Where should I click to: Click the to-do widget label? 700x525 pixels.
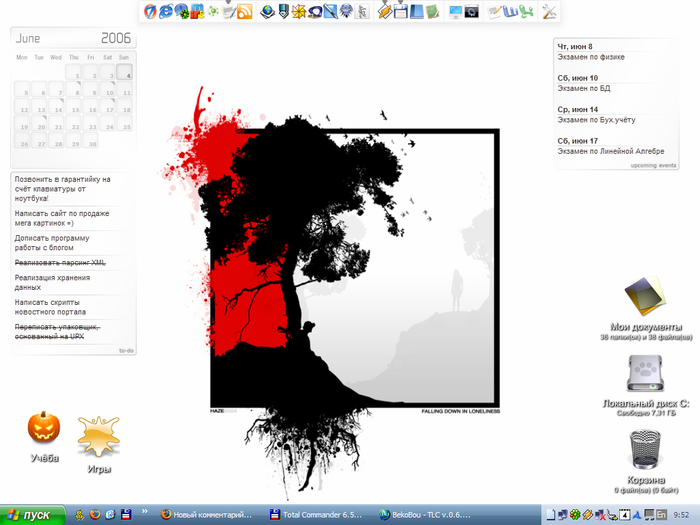pos(126,350)
